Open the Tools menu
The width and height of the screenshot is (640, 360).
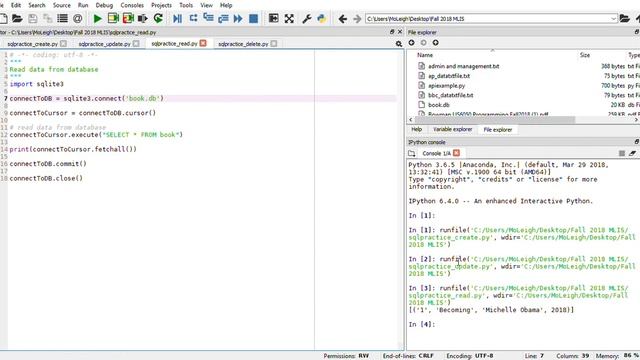(186, 5)
